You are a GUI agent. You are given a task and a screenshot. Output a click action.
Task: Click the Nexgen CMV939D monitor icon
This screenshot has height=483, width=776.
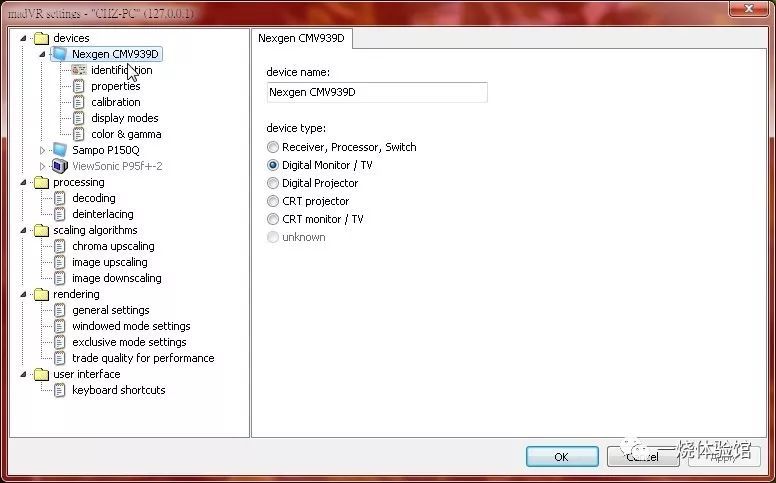pos(60,54)
